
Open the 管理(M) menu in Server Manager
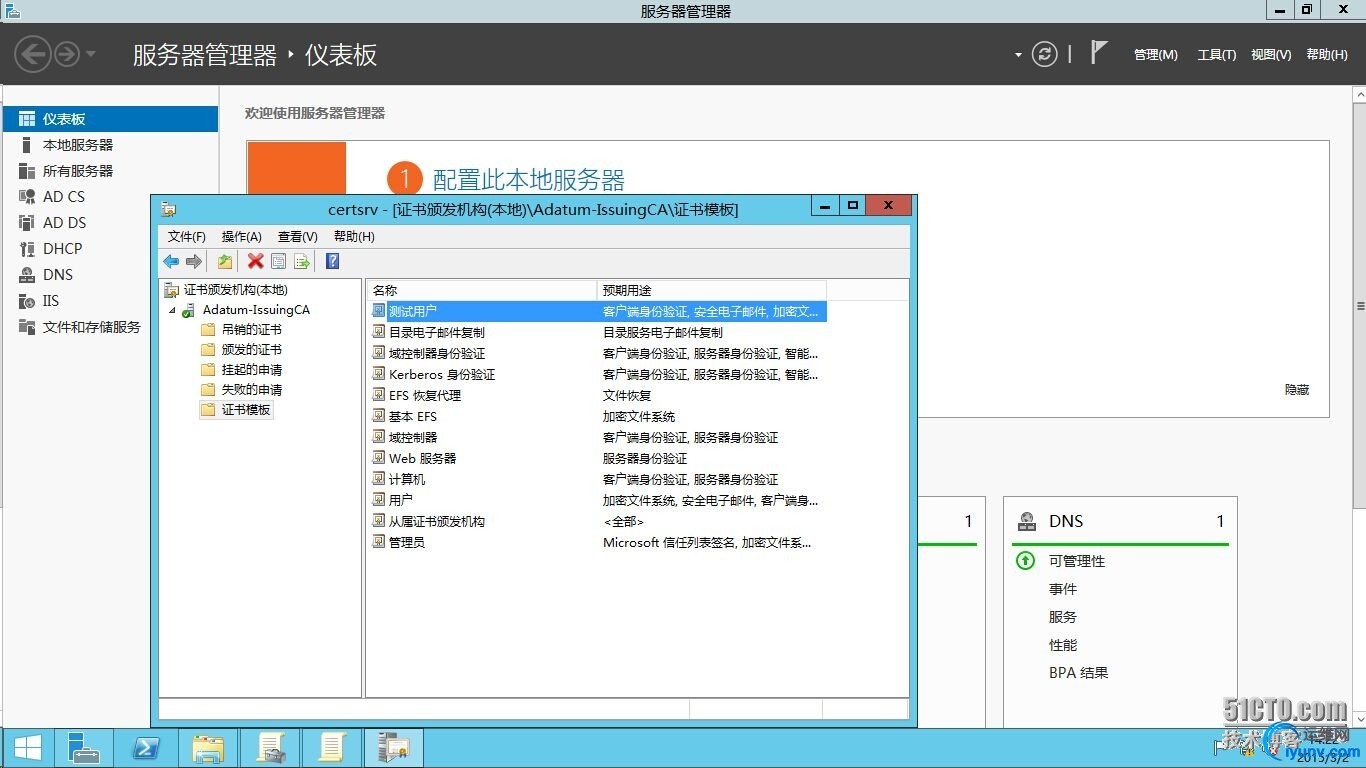[x=1156, y=55]
